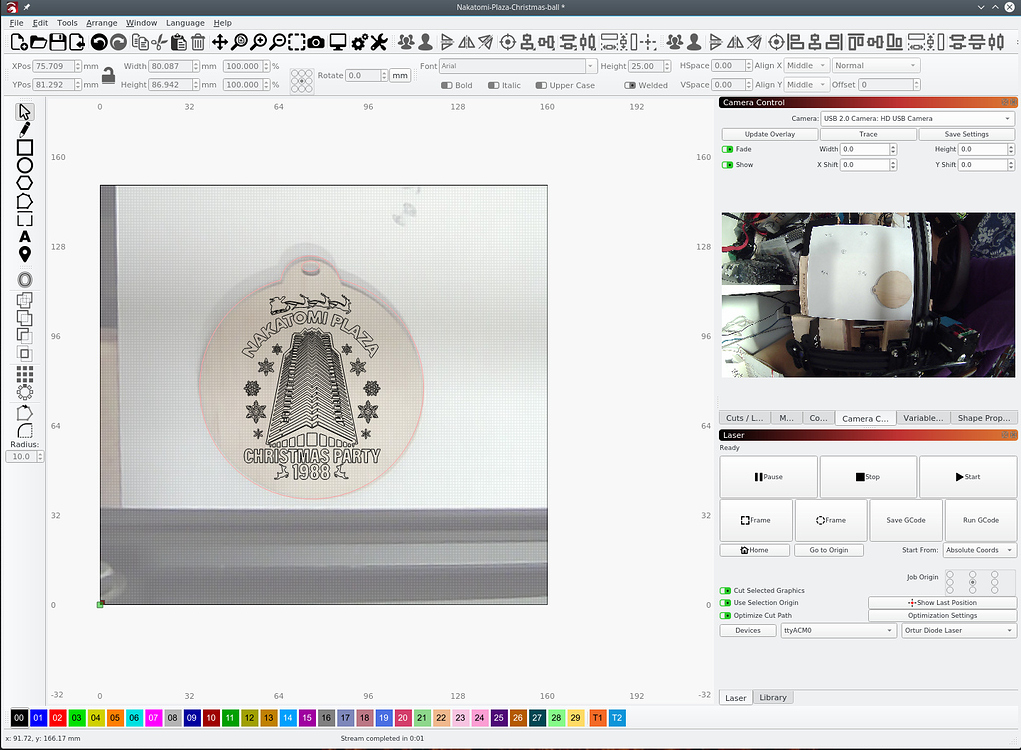Select the position marker pin tool
Image resolution: width=1021 pixels, height=750 pixels.
click(x=25, y=255)
